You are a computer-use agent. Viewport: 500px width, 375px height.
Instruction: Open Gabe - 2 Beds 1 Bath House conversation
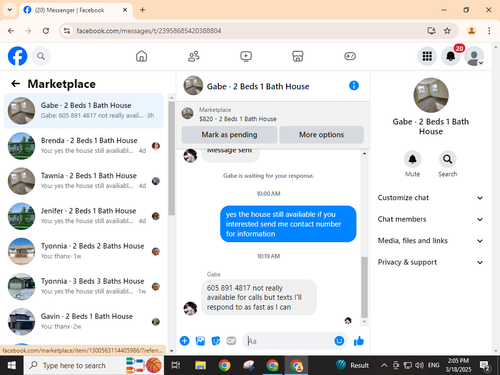click(84, 111)
